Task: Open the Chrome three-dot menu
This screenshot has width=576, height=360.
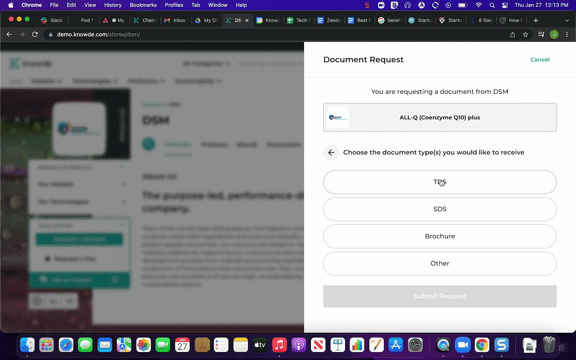Action: [x=567, y=35]
